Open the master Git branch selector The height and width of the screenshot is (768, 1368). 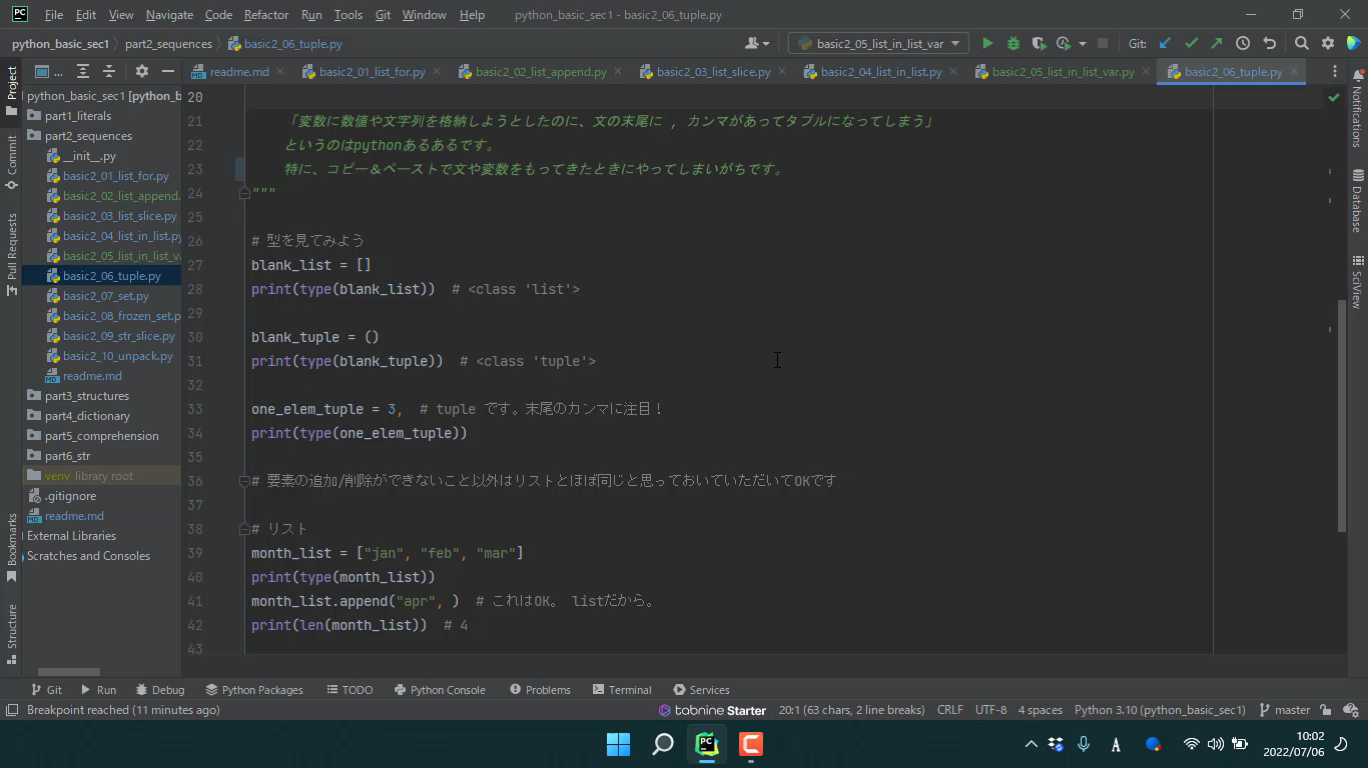[1284, 710]
